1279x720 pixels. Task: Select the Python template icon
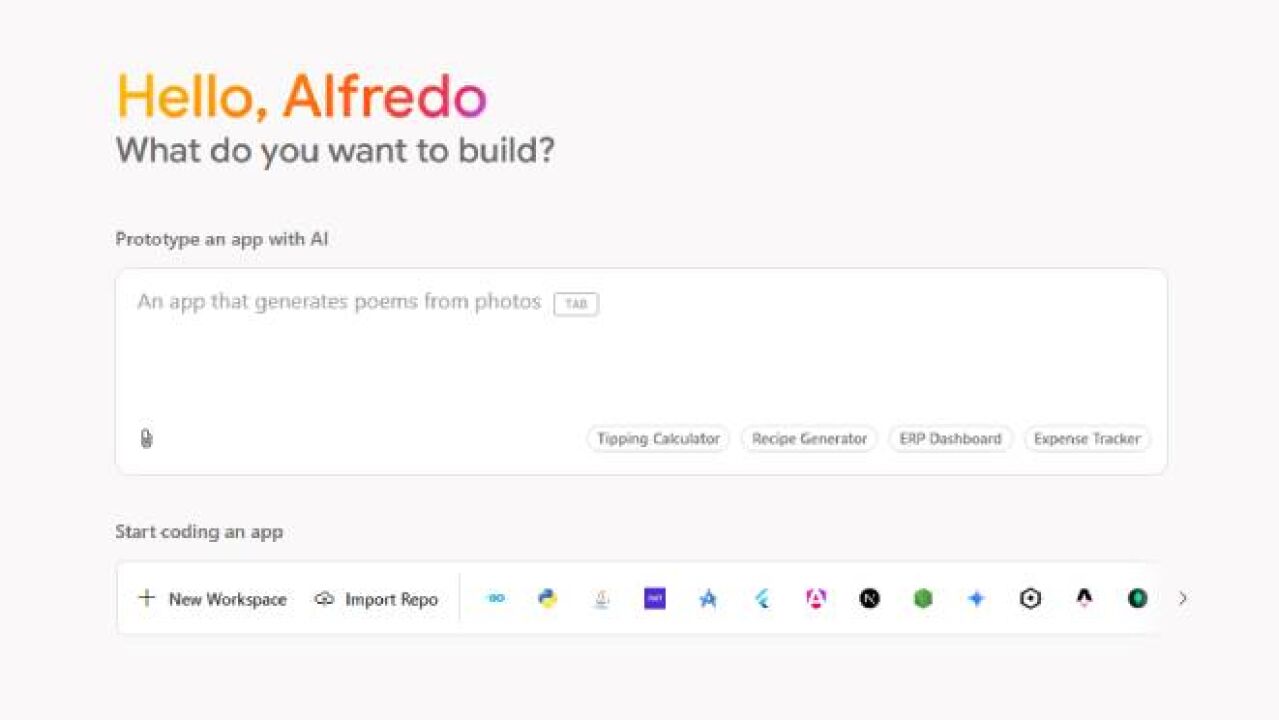547,598
